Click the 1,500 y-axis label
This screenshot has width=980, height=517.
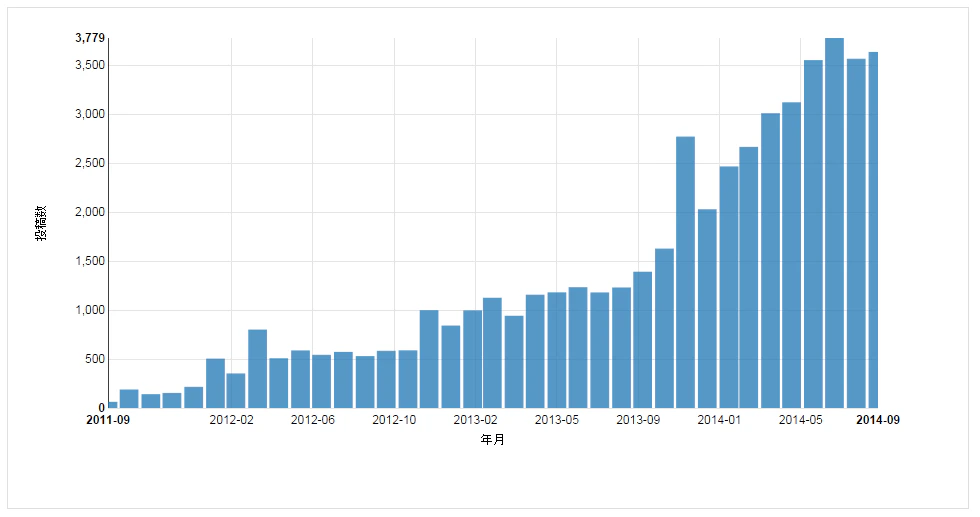91,261
